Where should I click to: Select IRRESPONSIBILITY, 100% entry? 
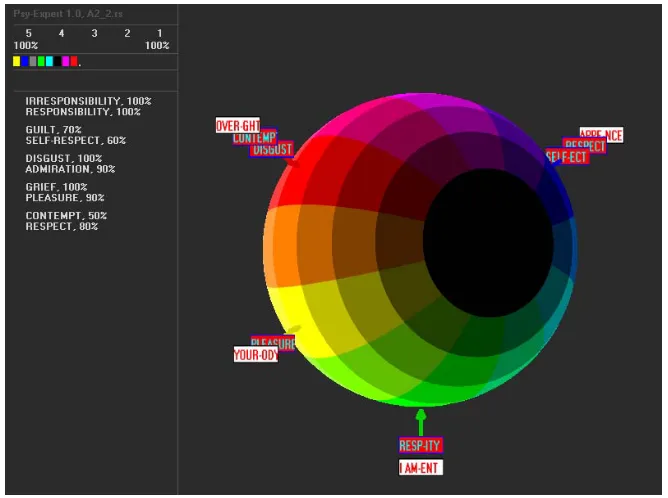(88, 101)
